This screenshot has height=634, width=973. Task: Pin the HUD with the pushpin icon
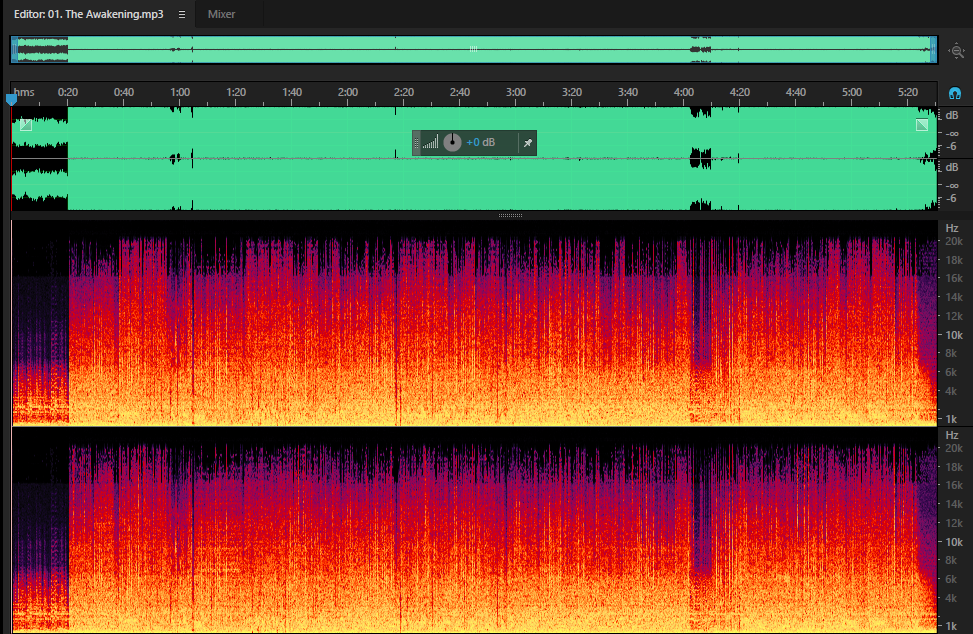(x=527, y=143)
